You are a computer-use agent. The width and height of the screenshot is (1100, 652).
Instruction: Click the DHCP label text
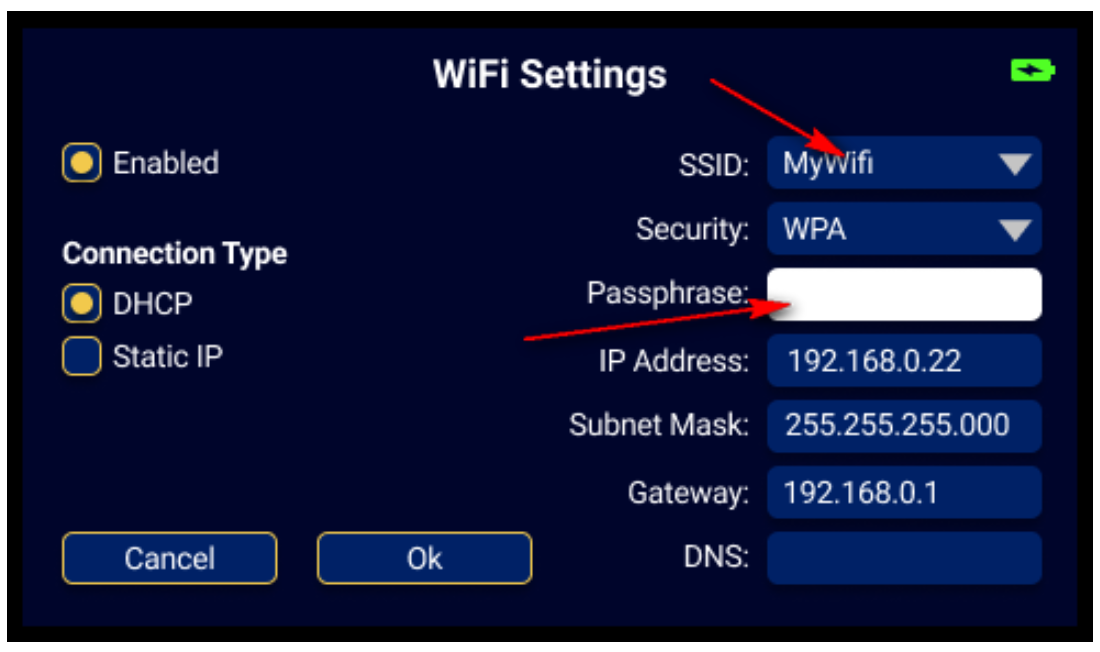[152, 303]
